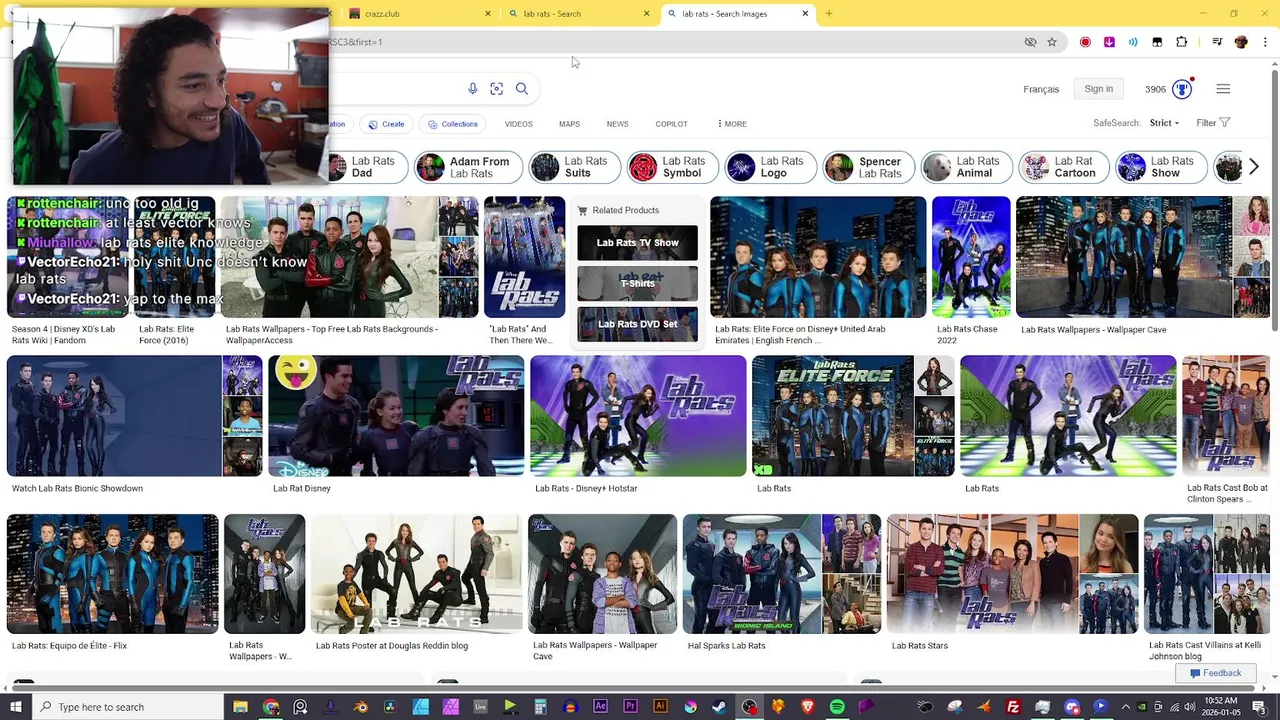Open the media controls music icon

pyautogui.click(x=1217, y=42)
